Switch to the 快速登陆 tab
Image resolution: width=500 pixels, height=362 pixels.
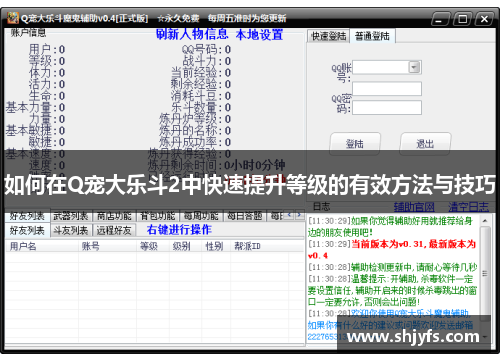point(328,36)
